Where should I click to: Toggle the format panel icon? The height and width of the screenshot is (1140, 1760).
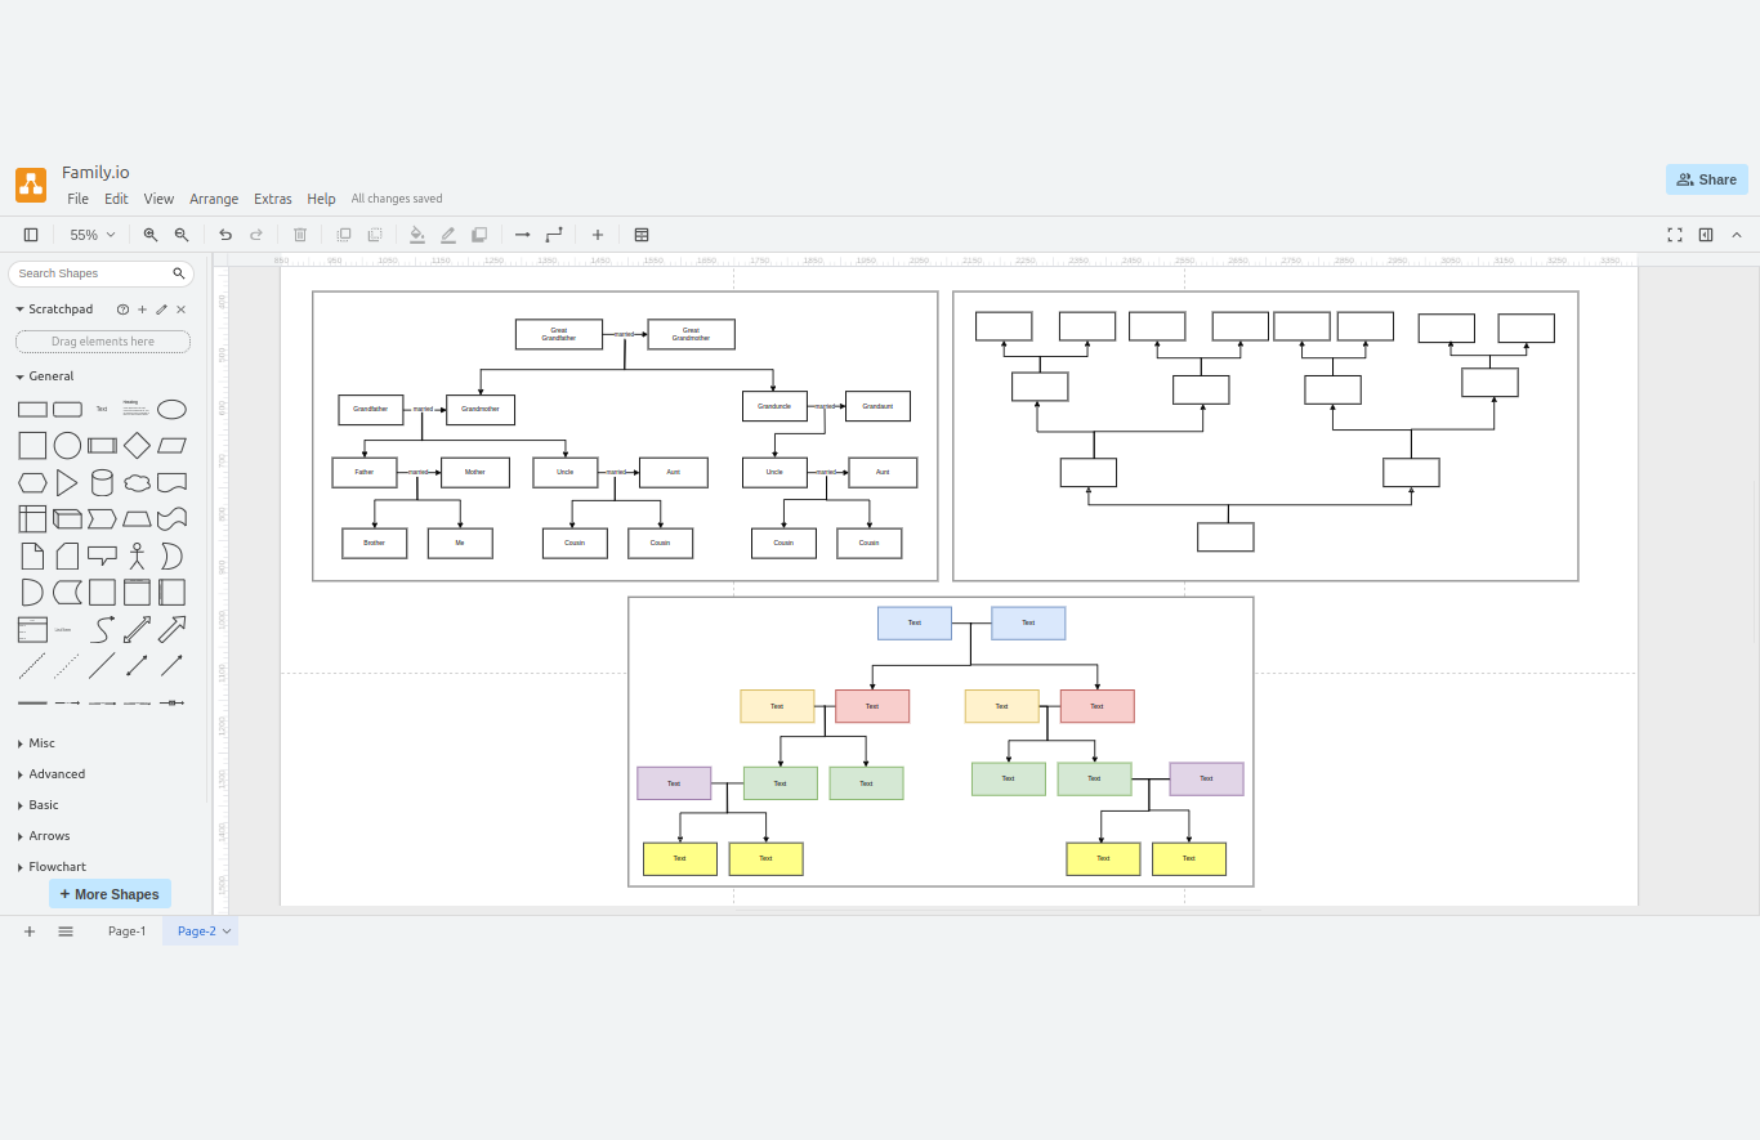point(1706,235)
